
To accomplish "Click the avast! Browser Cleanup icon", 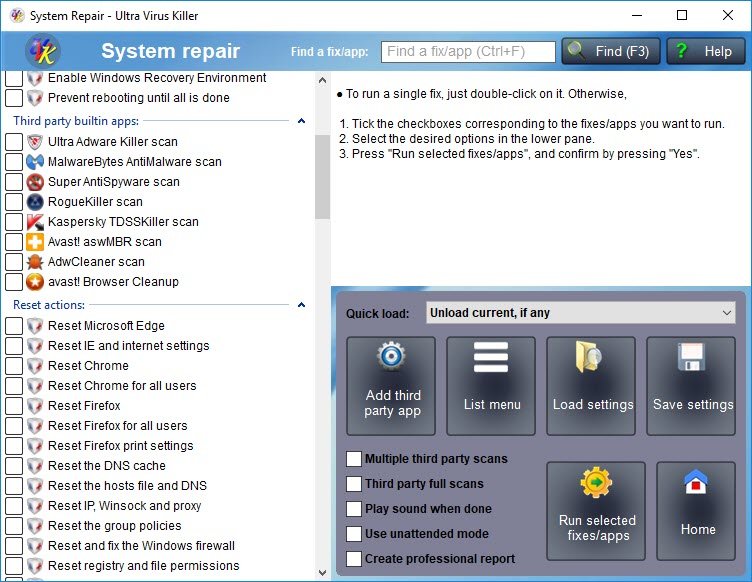I will (35, 282).
